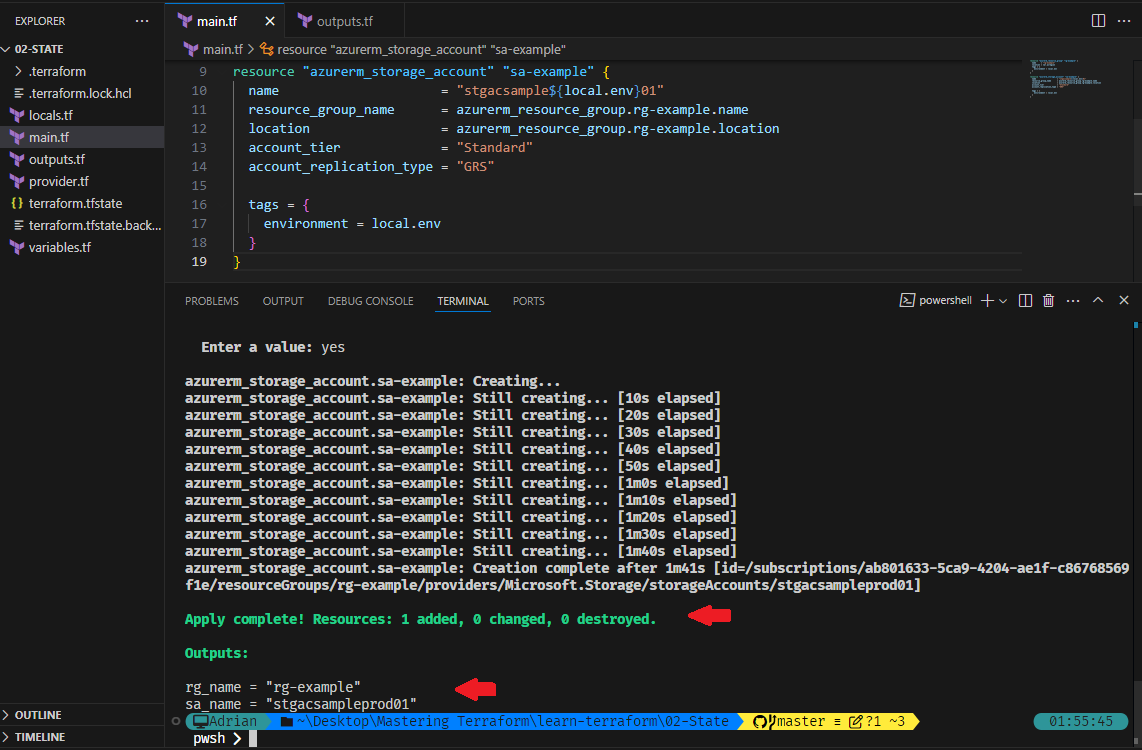This screenshot has width=1142, height=750.
Task: Switch to the OUTPUT panel tab
Action: point(283,301)
